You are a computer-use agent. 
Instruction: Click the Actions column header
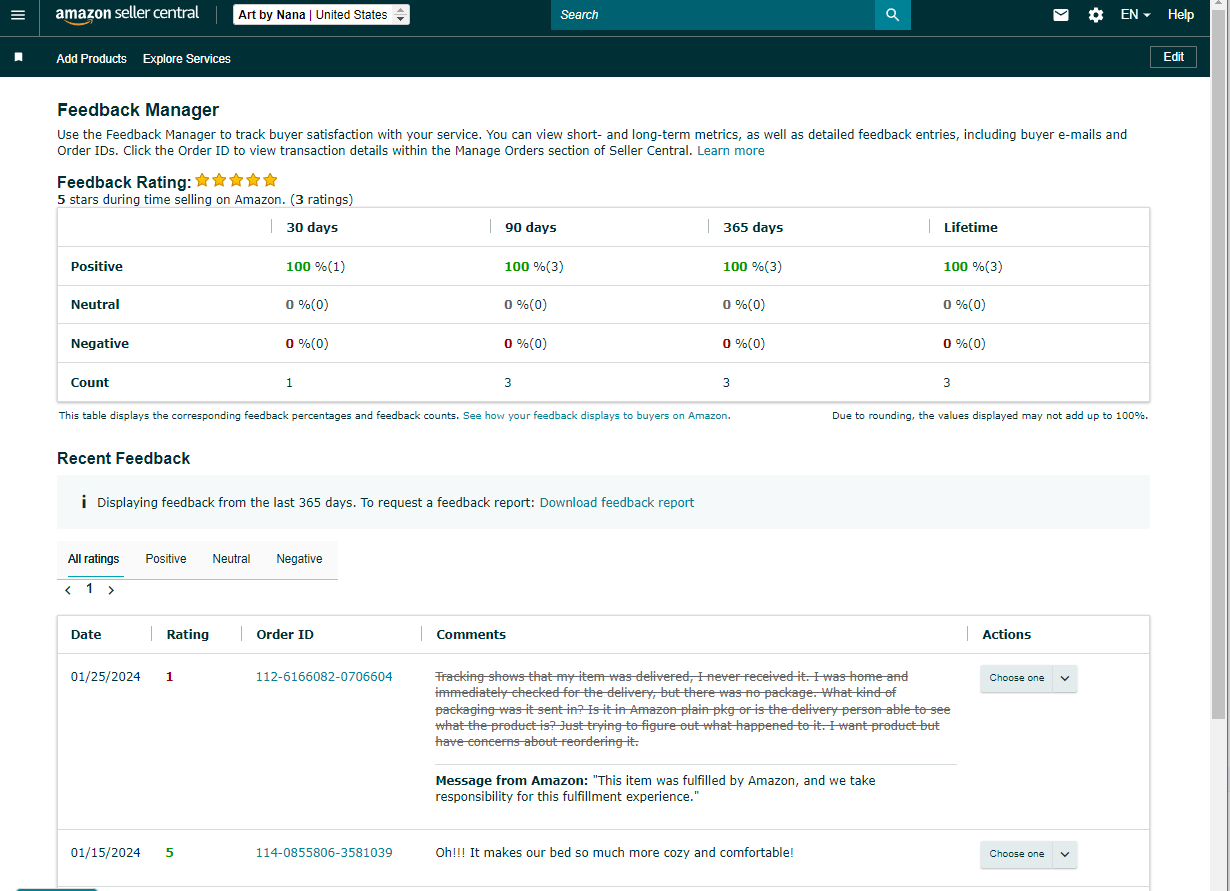pos(1007,635)
